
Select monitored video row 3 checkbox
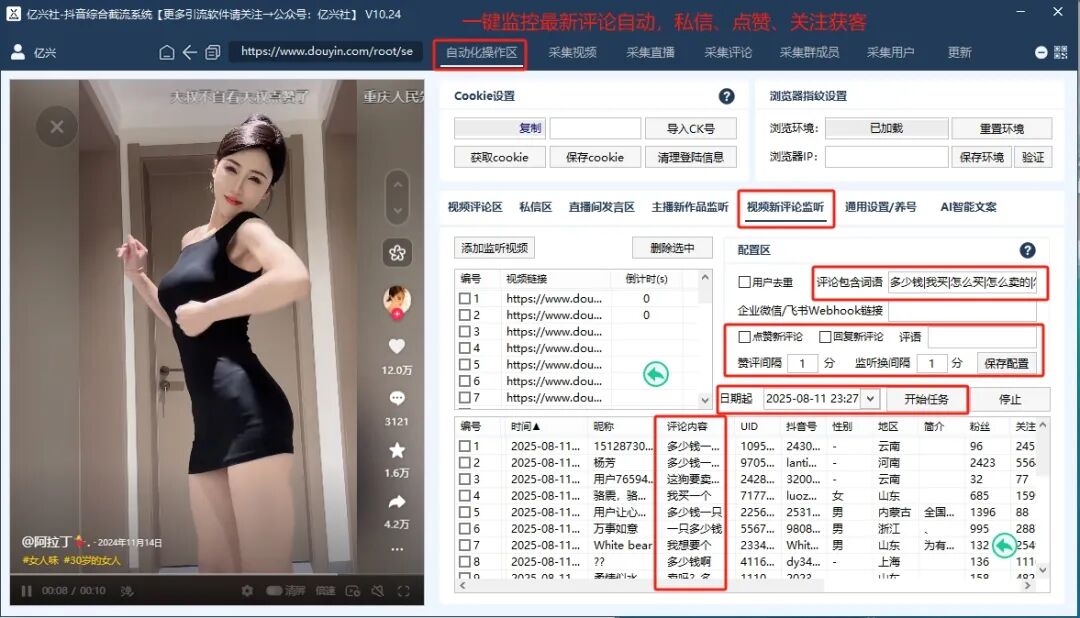tap(465, 331)
